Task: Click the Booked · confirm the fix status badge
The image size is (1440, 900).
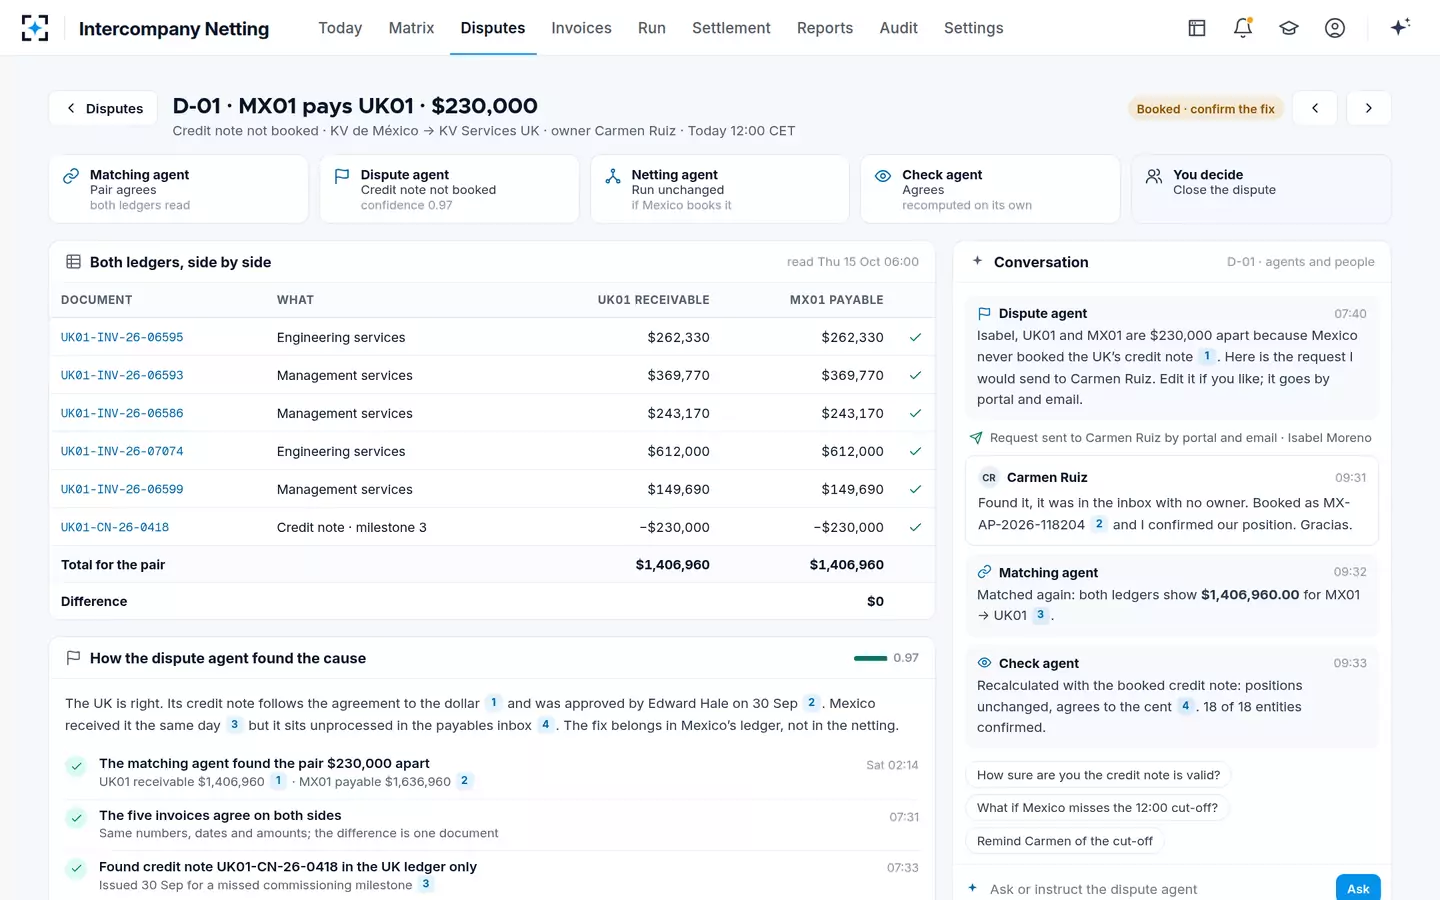Action: (1205, 109)
